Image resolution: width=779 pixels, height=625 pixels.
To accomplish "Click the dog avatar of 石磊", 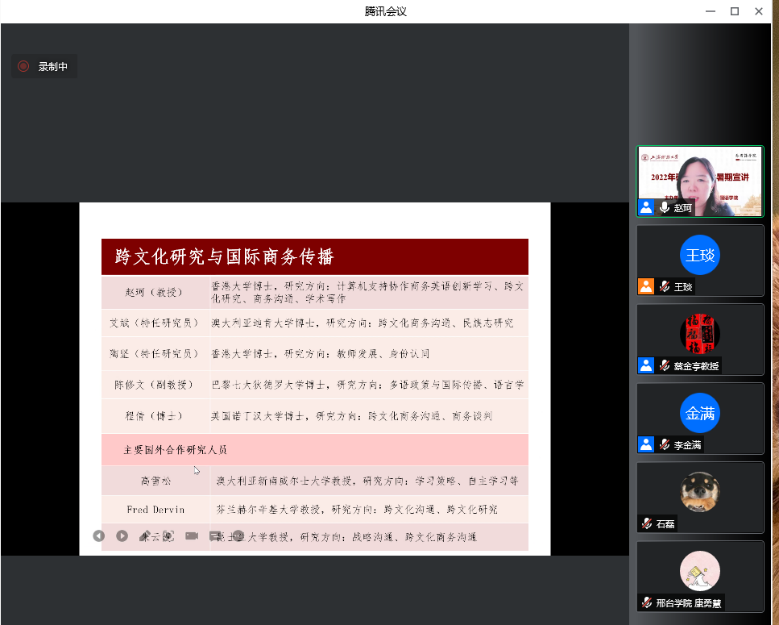I will (x=700, y=491).
